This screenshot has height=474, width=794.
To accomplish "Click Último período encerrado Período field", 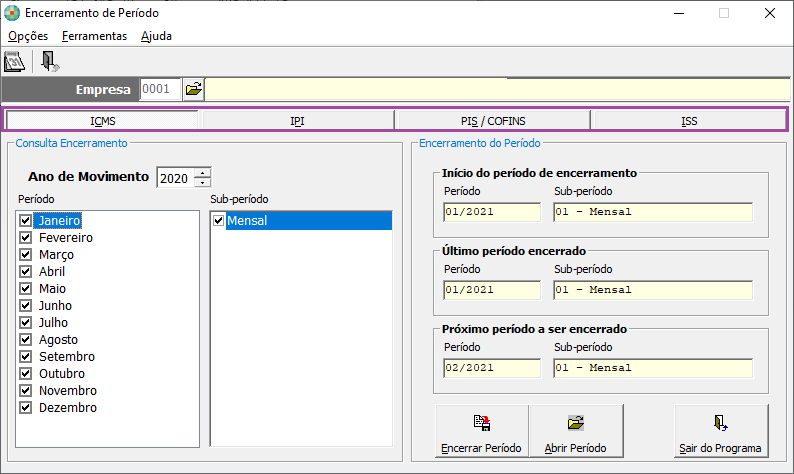I will point(492,290).
